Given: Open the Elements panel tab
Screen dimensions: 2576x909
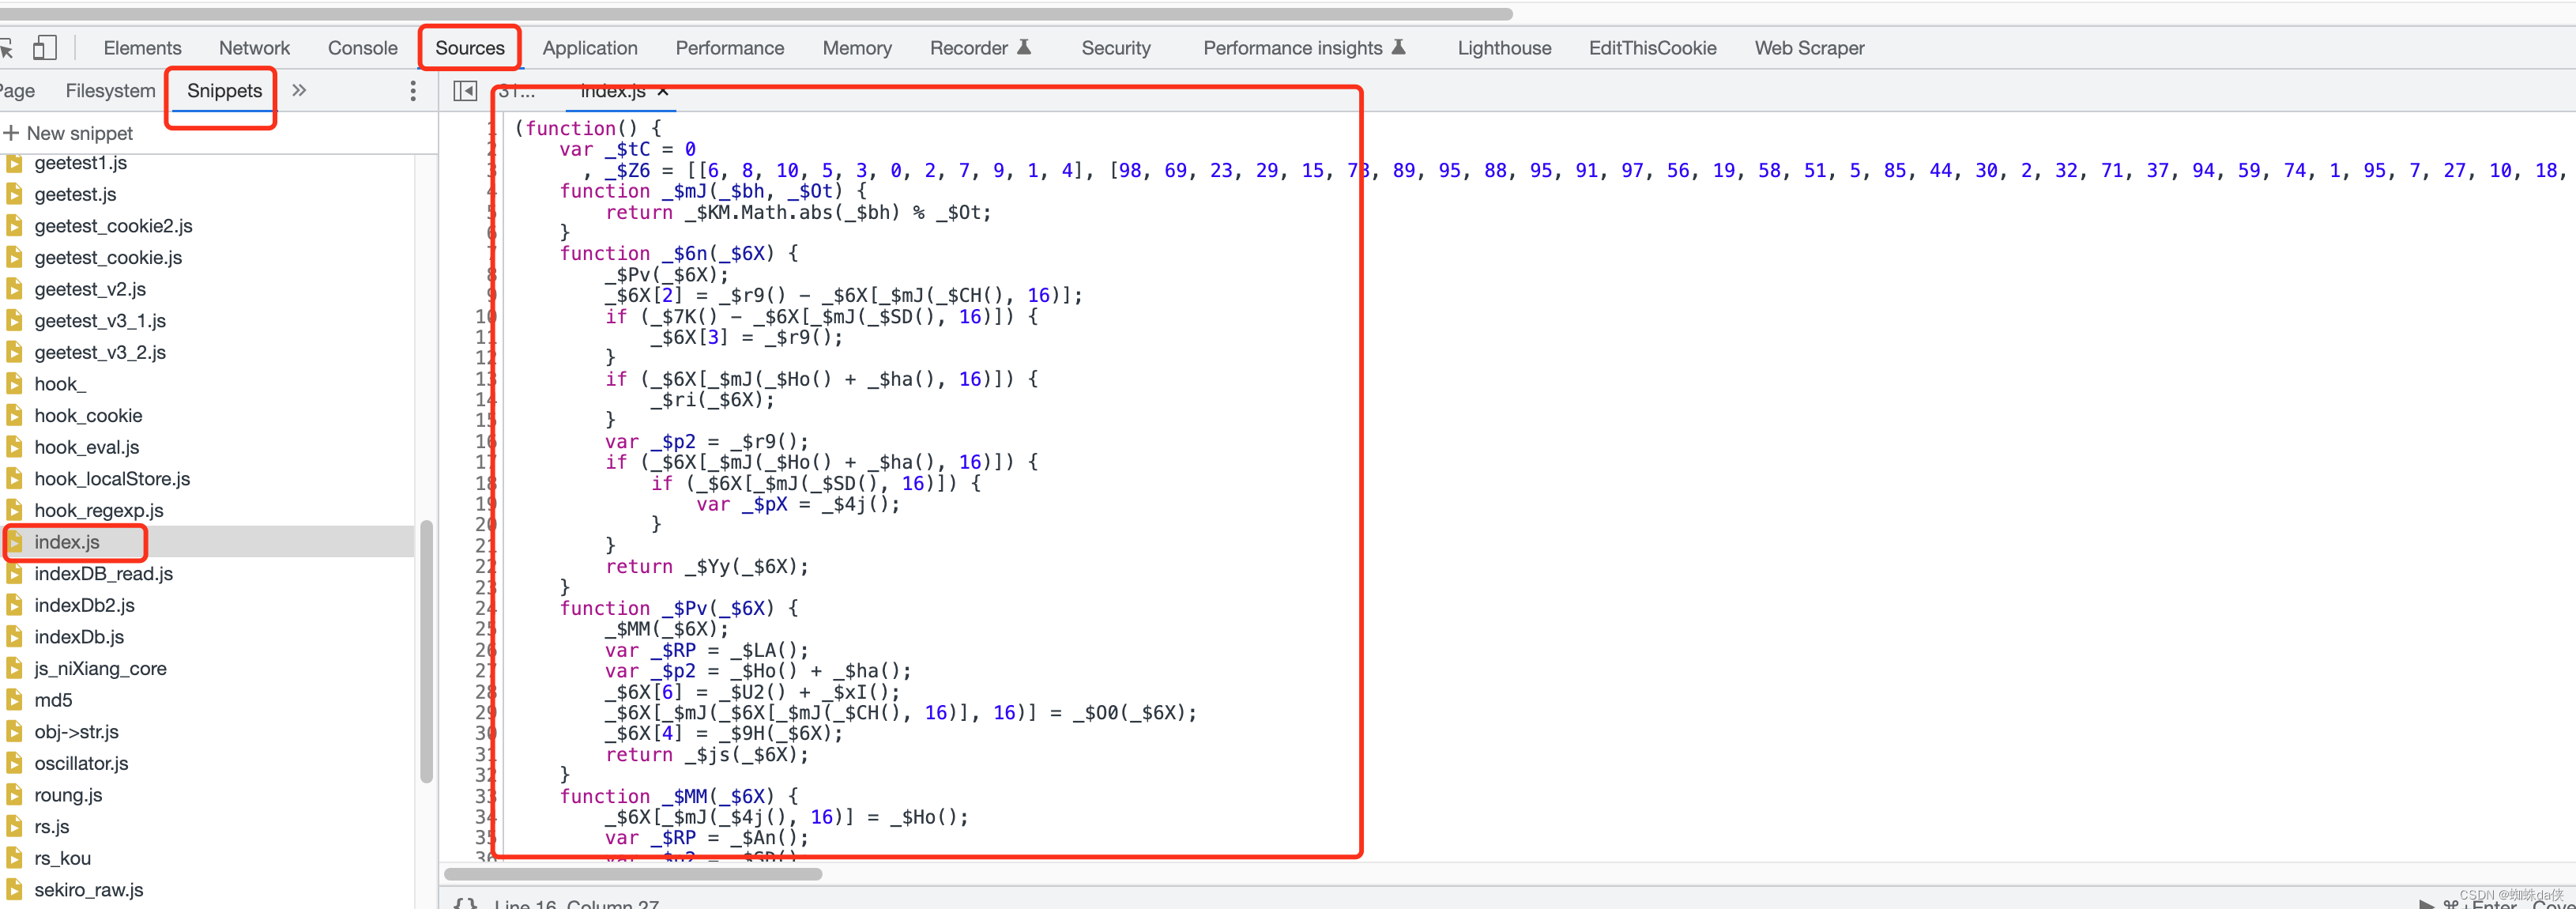Looking at the screenshot, I should pos(142,48).
